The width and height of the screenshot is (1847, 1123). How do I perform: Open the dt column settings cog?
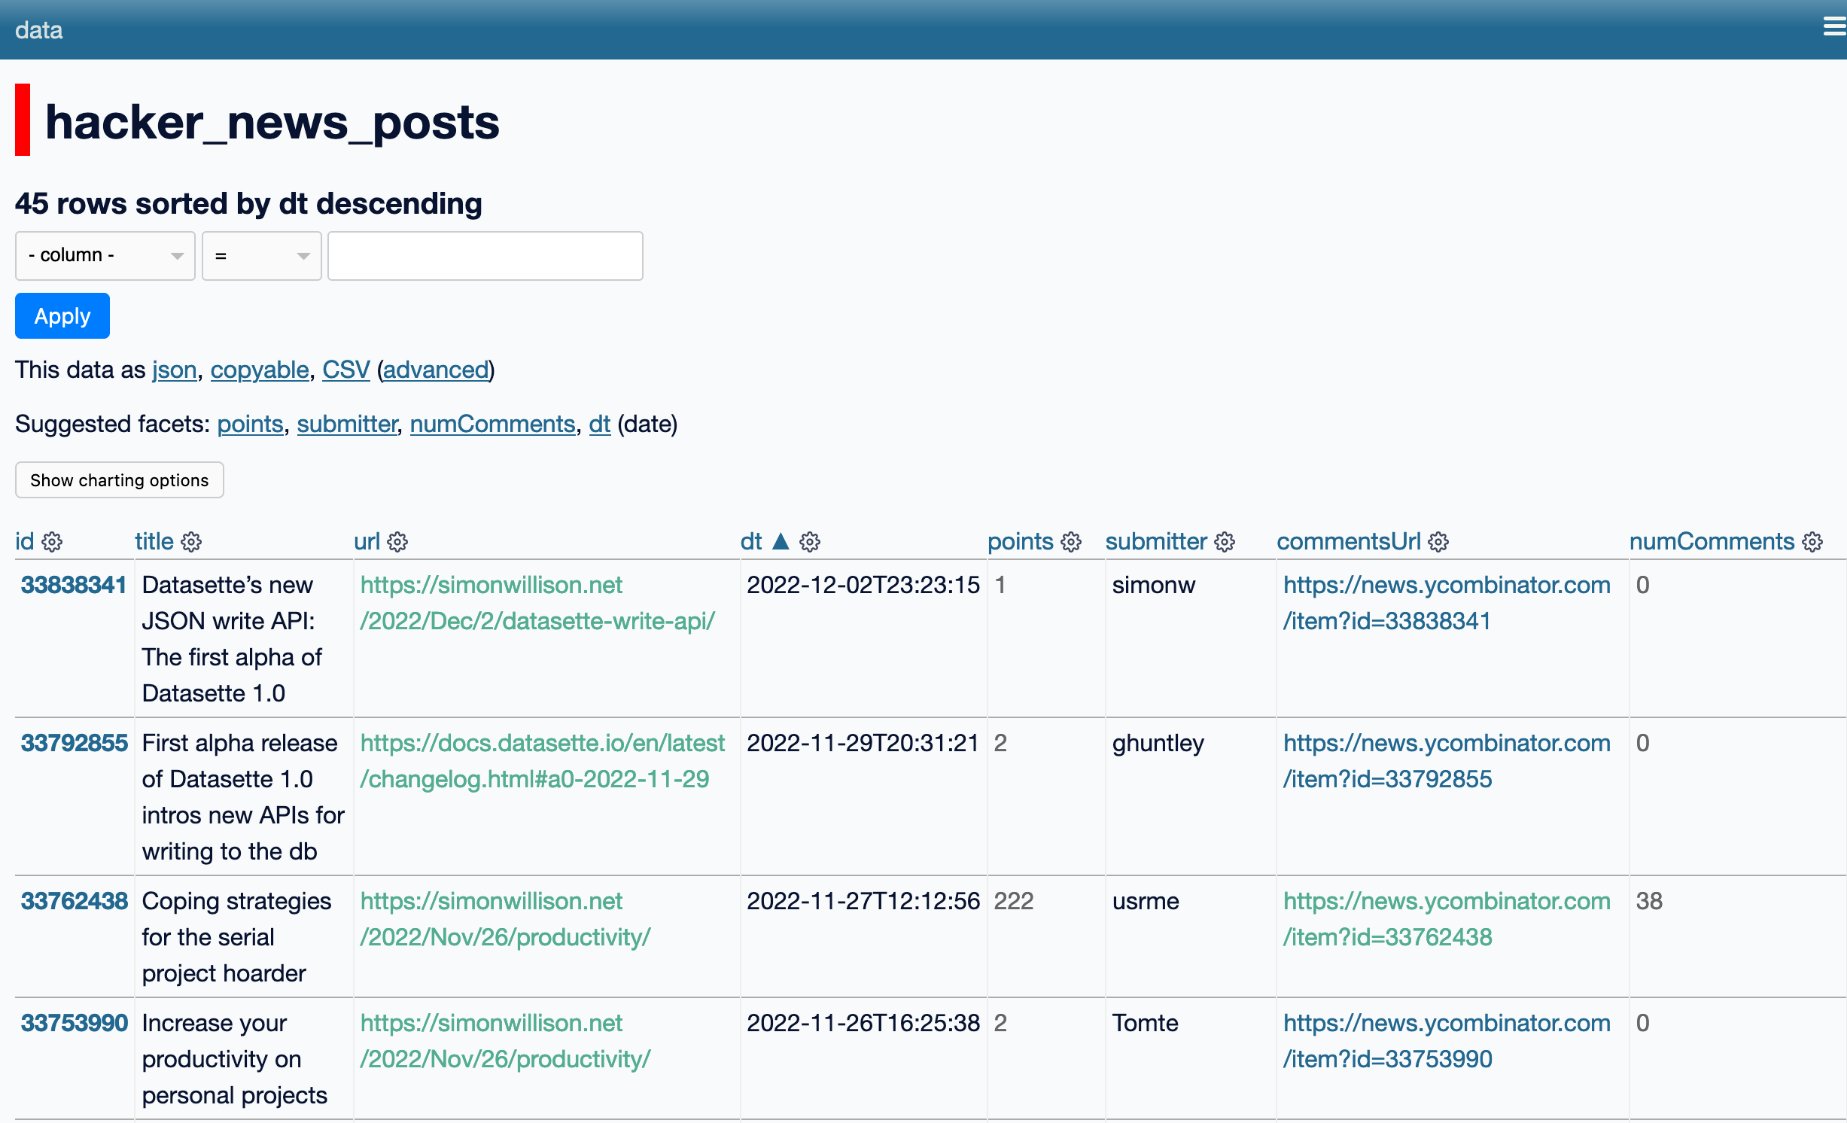pyautogui.click(x=809, y=541)
